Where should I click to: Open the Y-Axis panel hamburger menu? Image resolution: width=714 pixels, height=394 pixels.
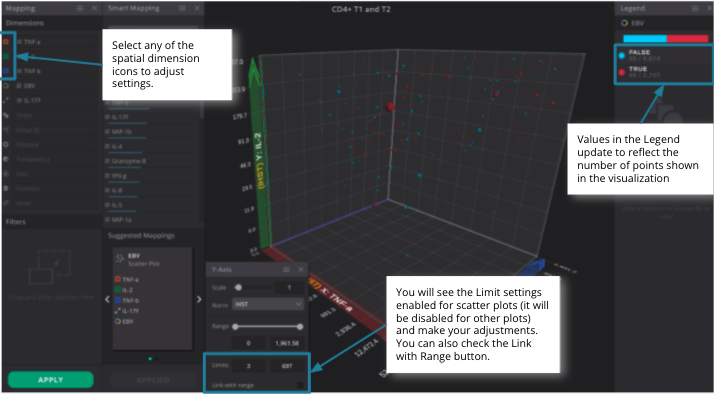pyautogui.click(x=286, y=270)
